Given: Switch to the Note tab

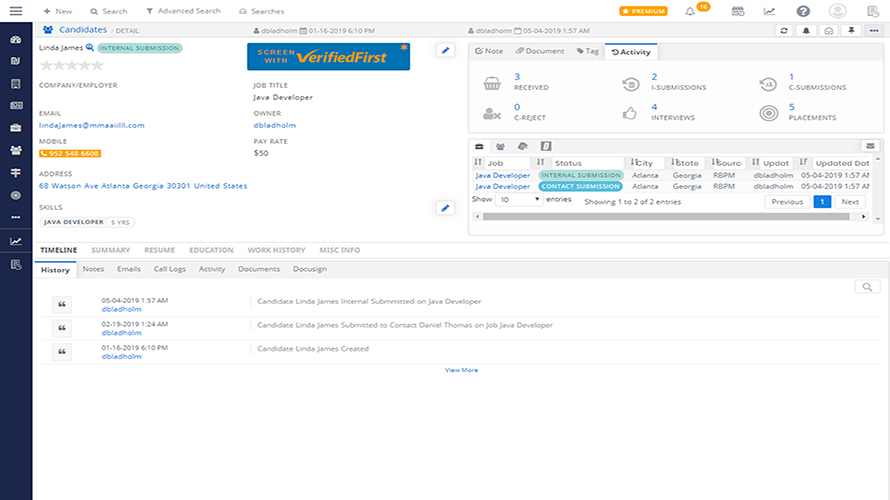Looking at the screenshot, I should [489, 51].
